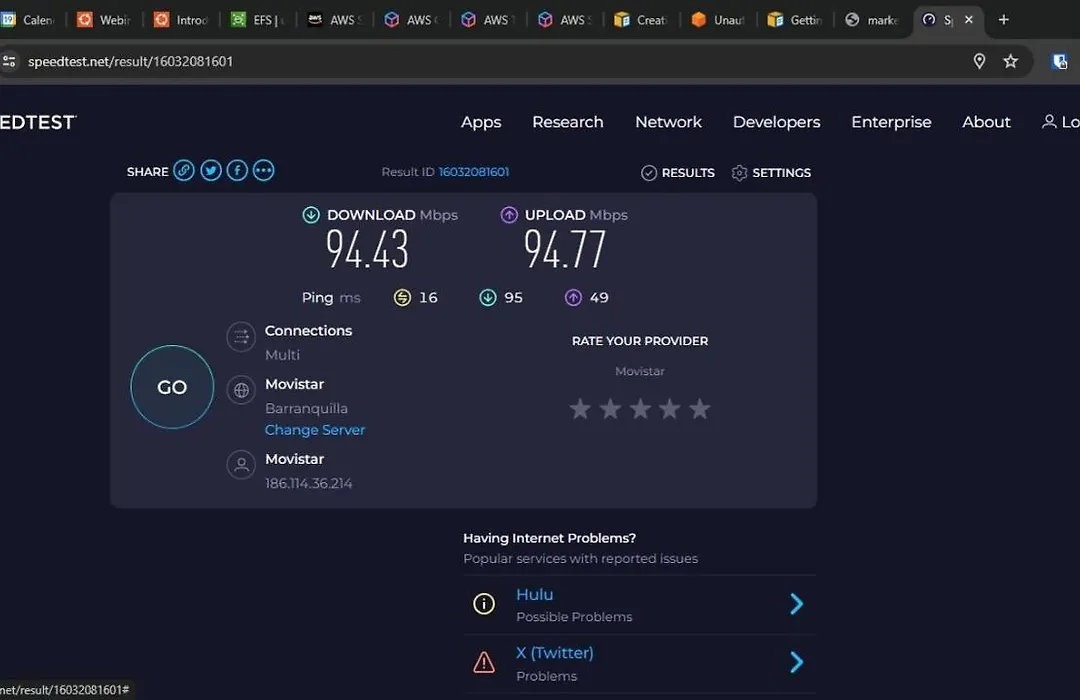Click the UPLOAD arrow icon
The image size is (1080, 700).
tap(509, 215)
